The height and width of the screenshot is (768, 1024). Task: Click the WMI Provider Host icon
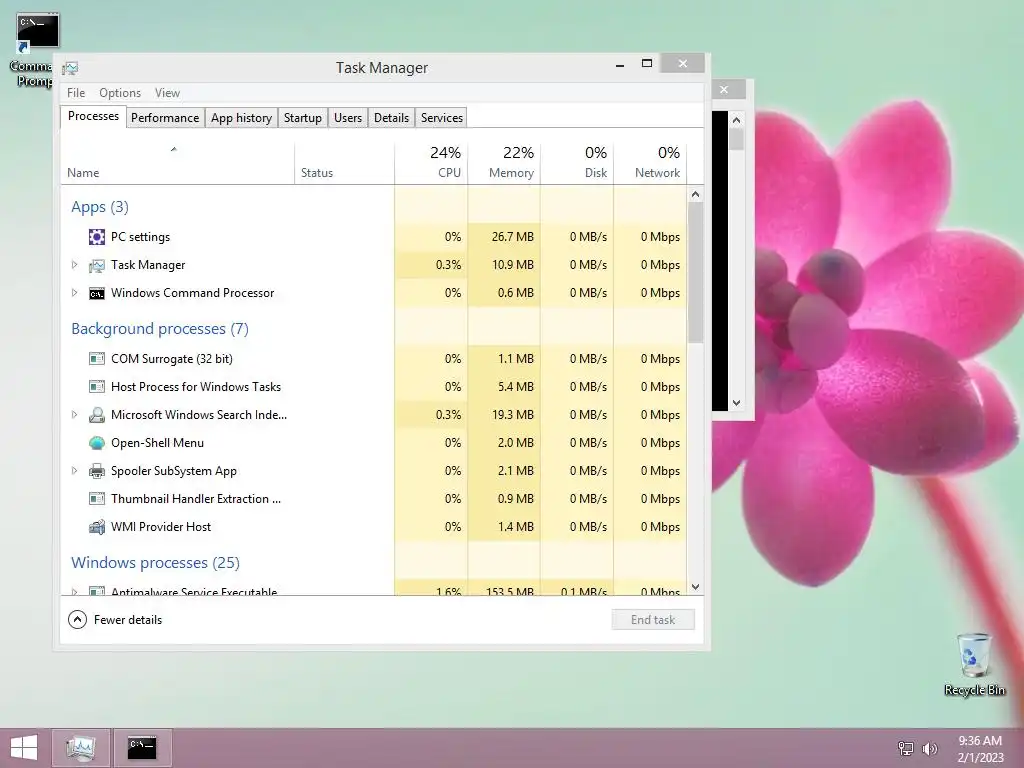pos(97,527)
